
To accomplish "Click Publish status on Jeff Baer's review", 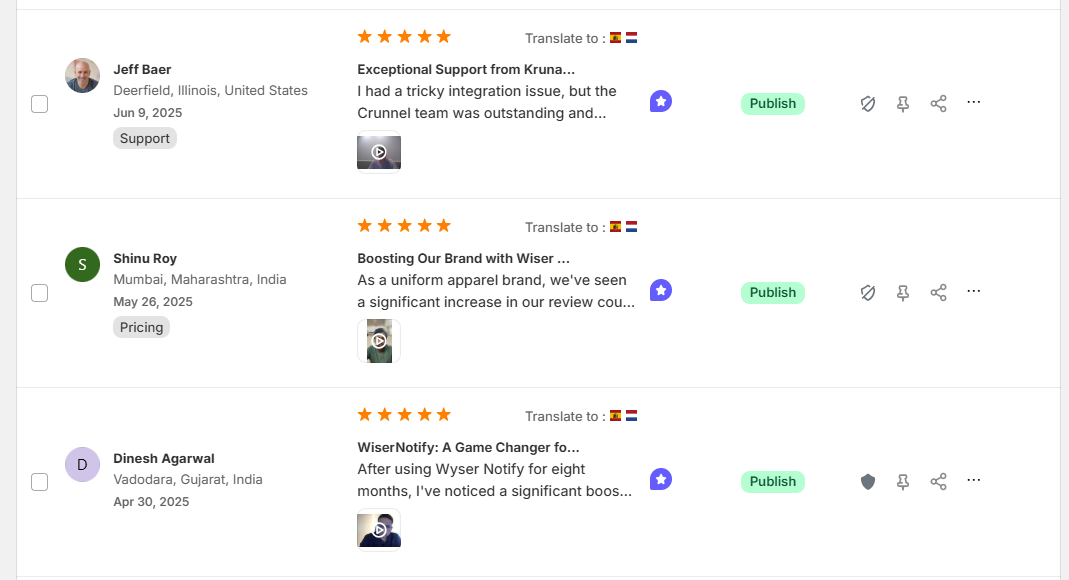I will tap(772, 104).
